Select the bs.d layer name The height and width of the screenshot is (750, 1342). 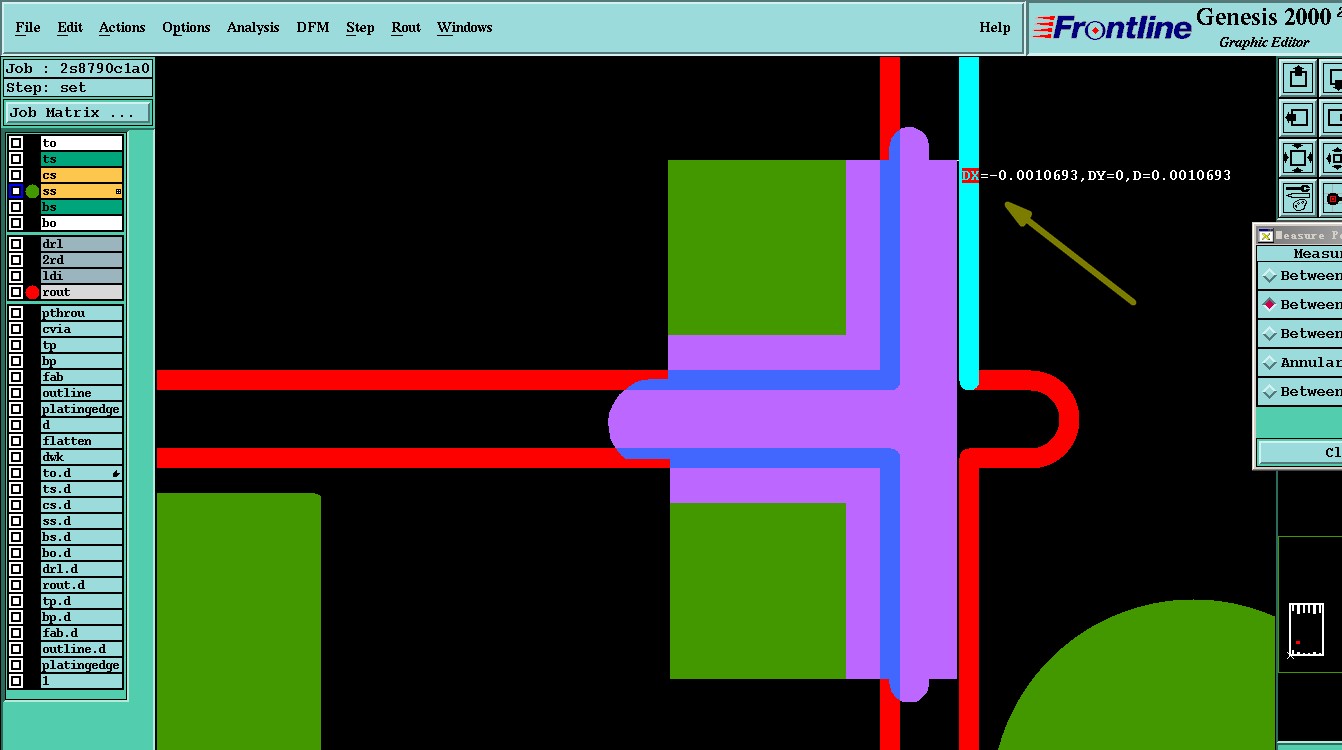click(81, 537)
